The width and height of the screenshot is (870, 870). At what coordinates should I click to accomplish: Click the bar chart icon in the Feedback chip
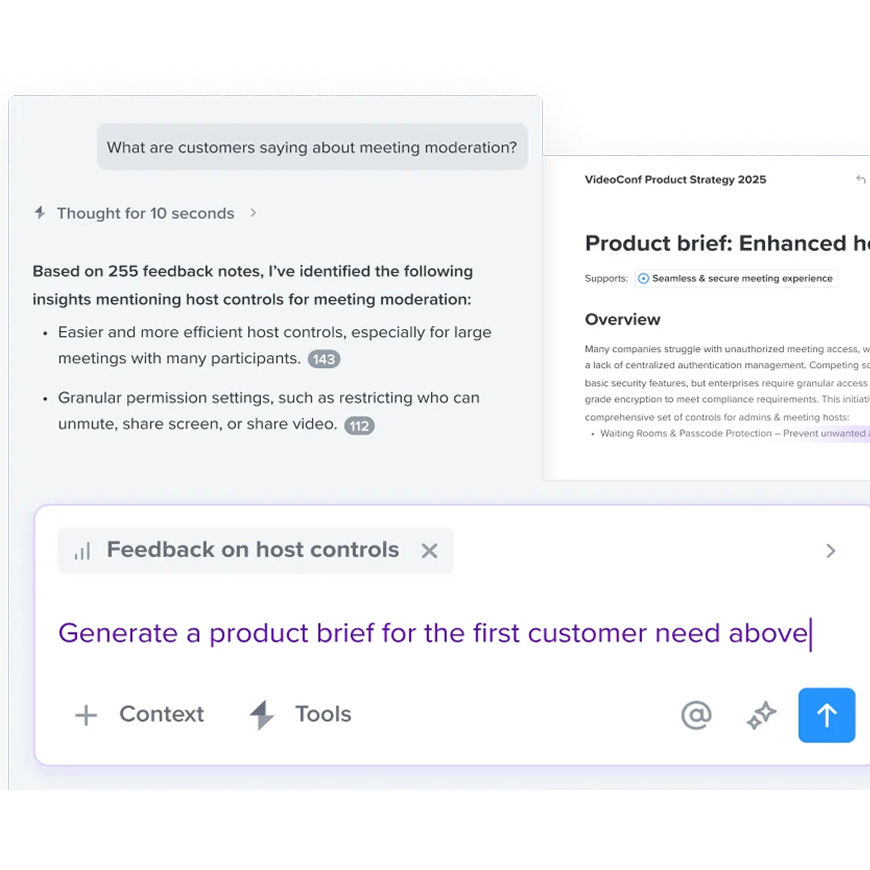click(x=82, y=551)
